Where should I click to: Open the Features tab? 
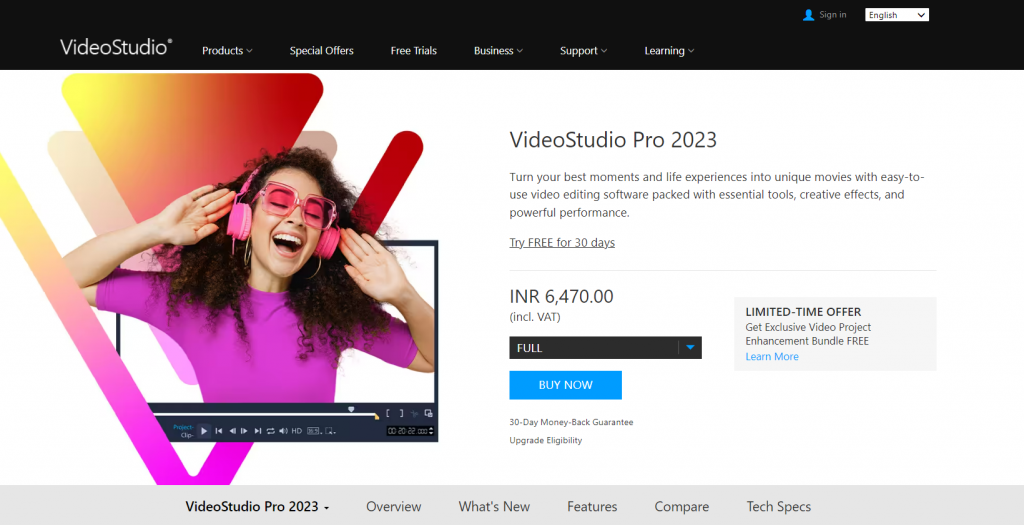point(592,506)
